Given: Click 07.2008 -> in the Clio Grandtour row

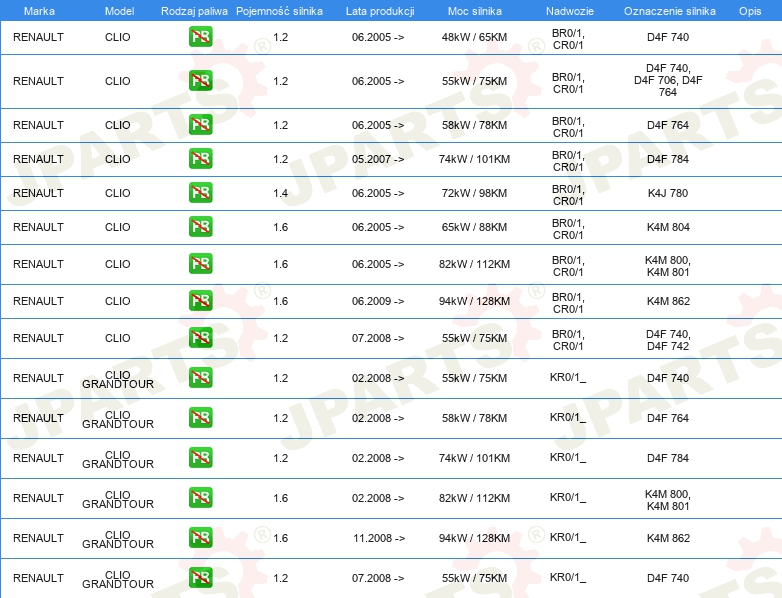Looking at the screenshot, I should pos(378,578).
